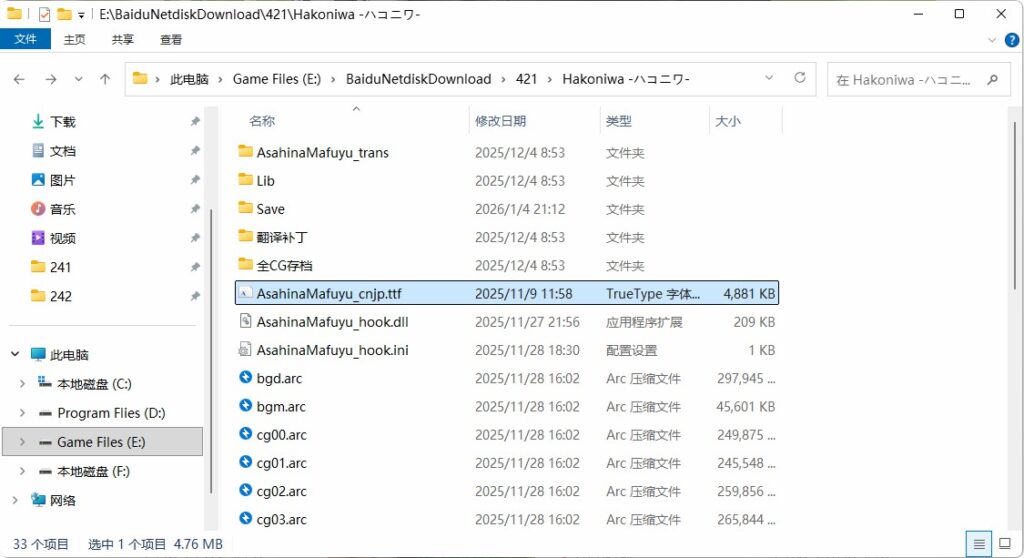
Task: Click BaiduNetdiskDownload in the address breadcrumb
Action: pyautogui.click(x=419, y=79)
